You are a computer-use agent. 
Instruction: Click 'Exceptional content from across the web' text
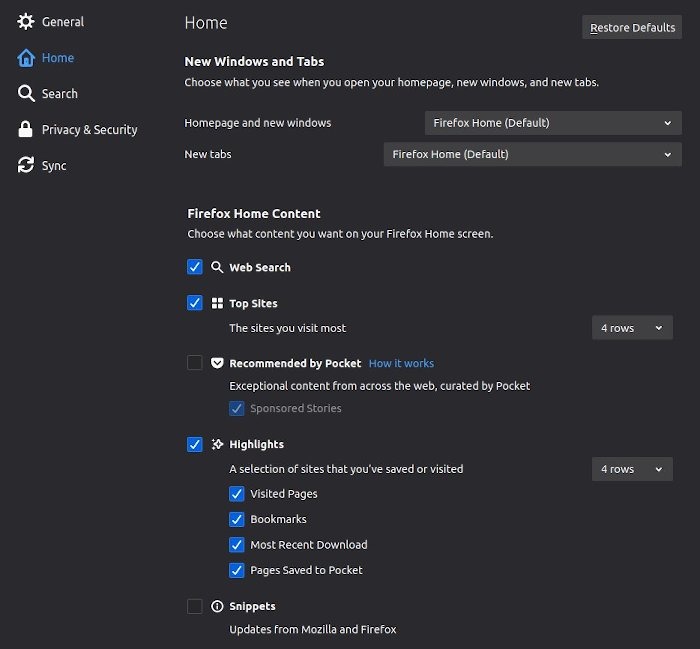(379, 386)
